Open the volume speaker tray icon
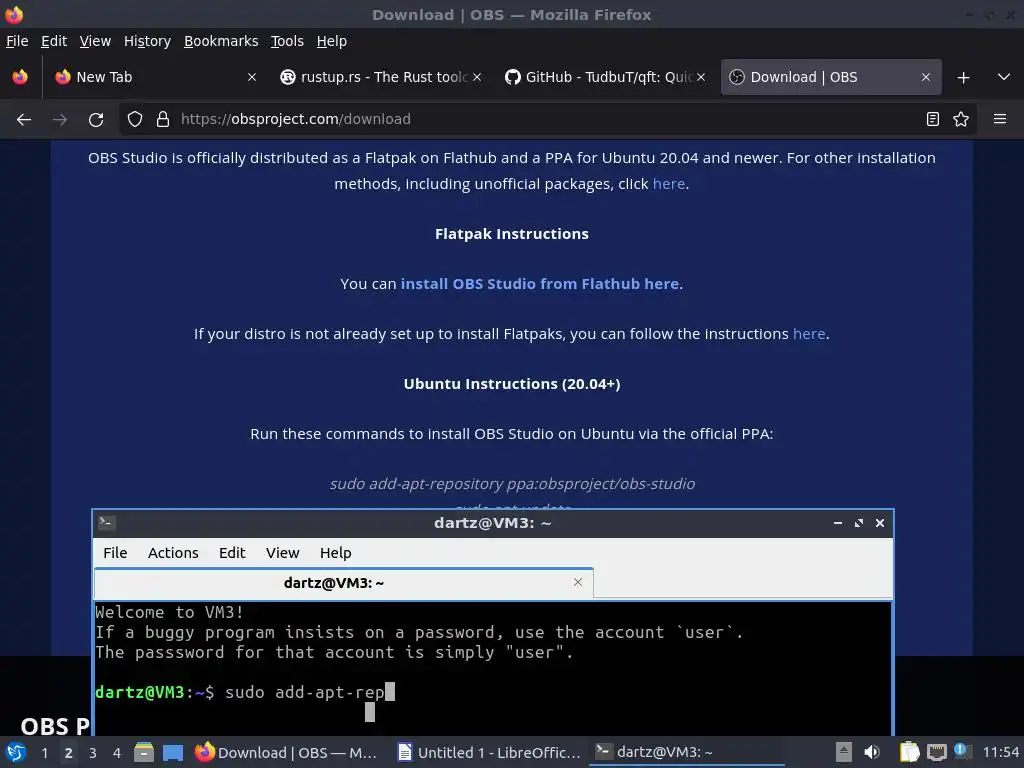Viewport: 1024px width, 768px height. (872, 752)
